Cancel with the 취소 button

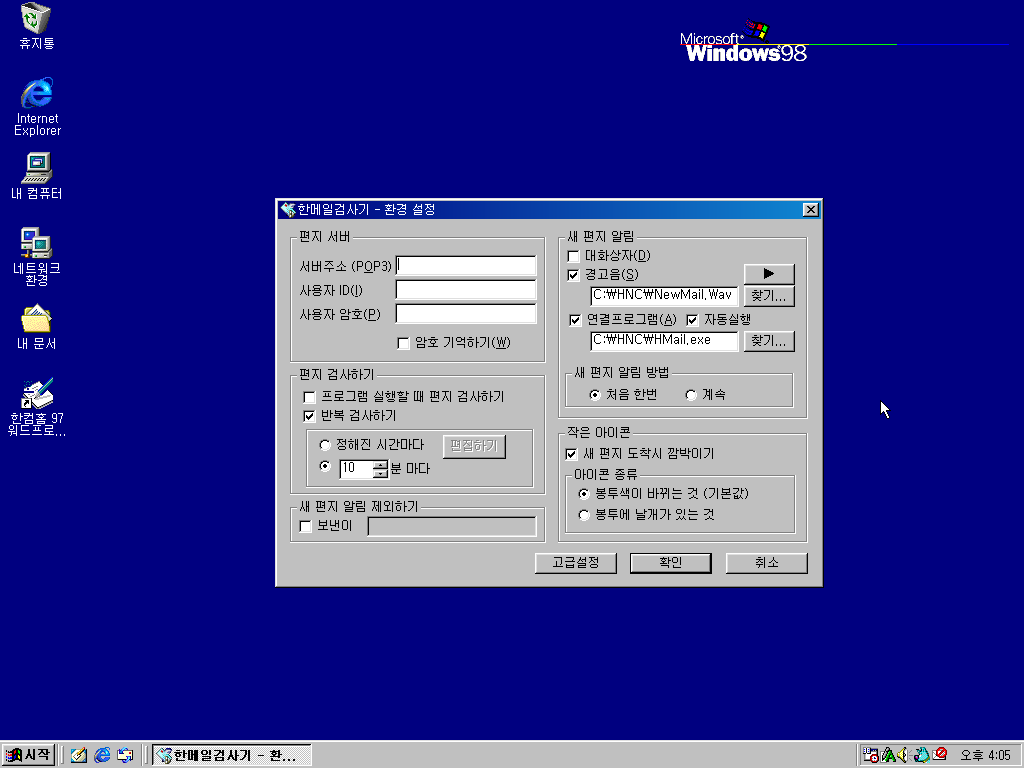(767, 563)
